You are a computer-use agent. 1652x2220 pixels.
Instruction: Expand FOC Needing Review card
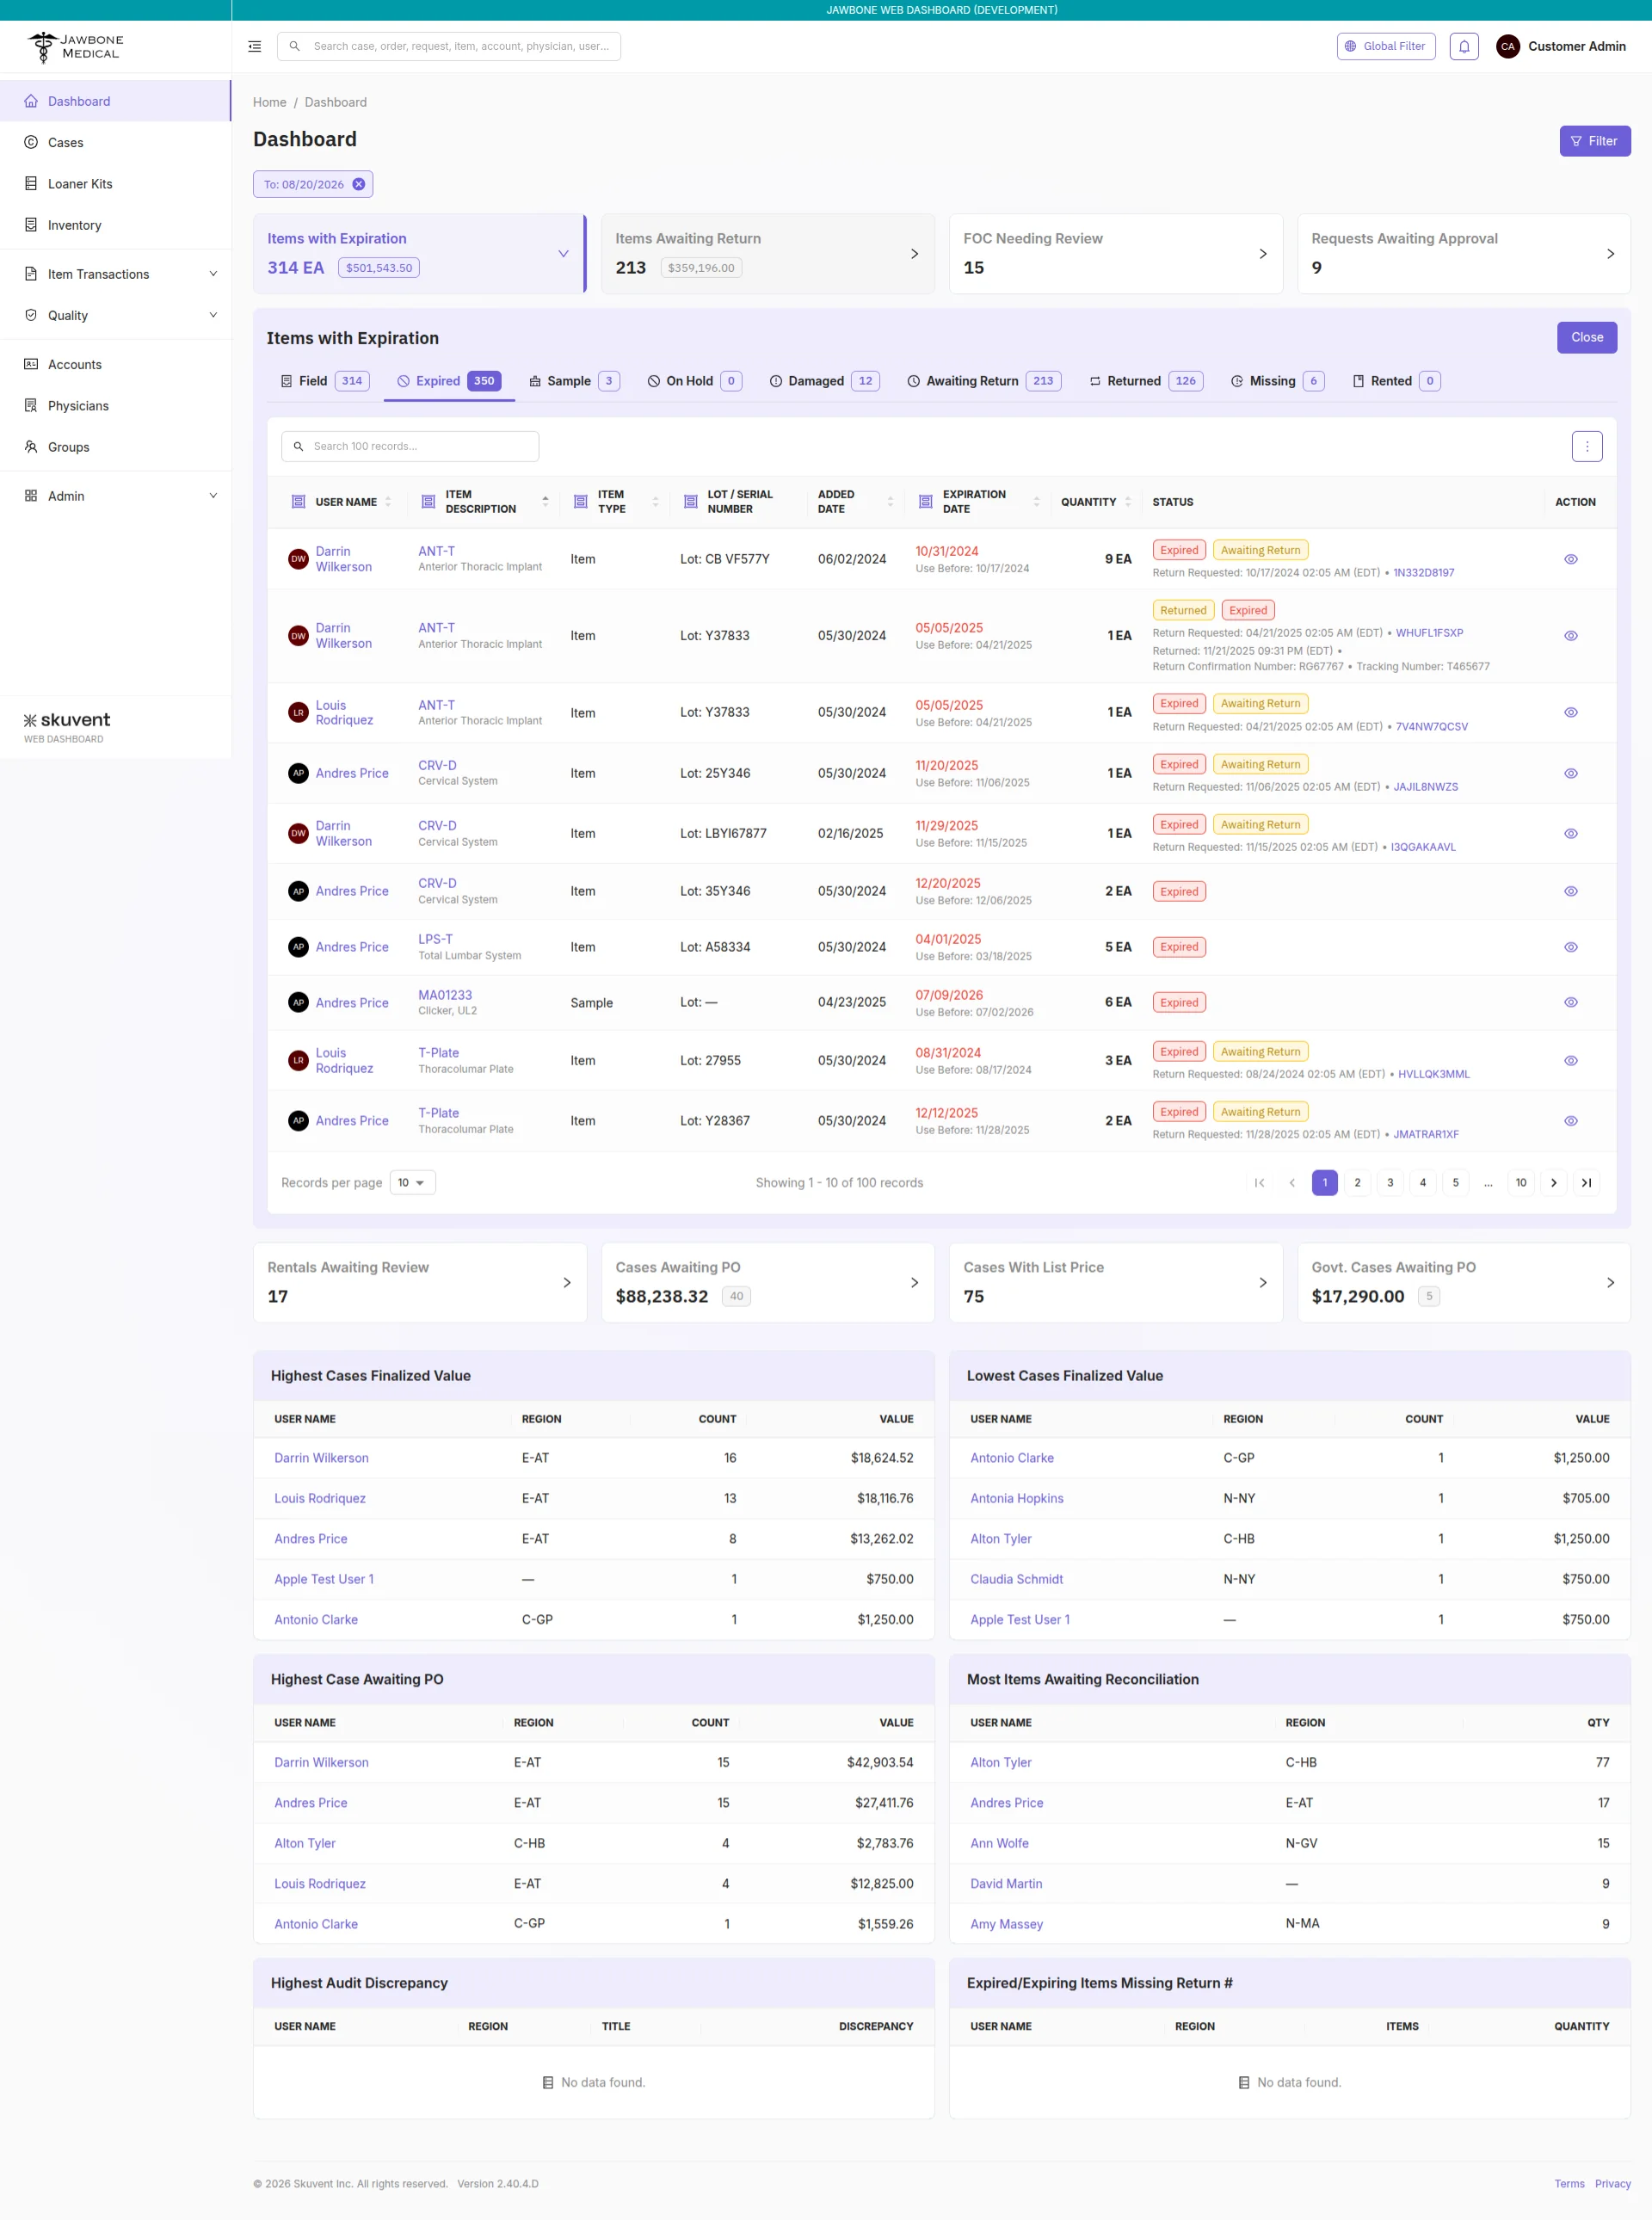tap(1262, 254)
